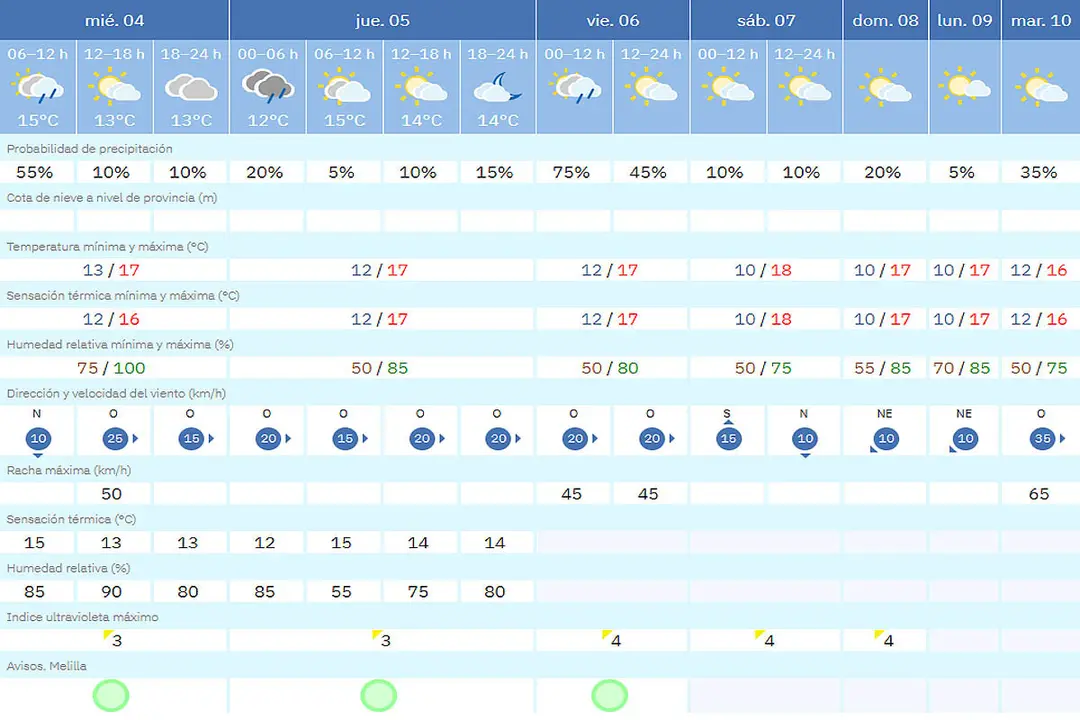This screenshot has width=1080, height=720.
Task: Click the 75 / 100 relative humidity value
Action: coord(112,368)
